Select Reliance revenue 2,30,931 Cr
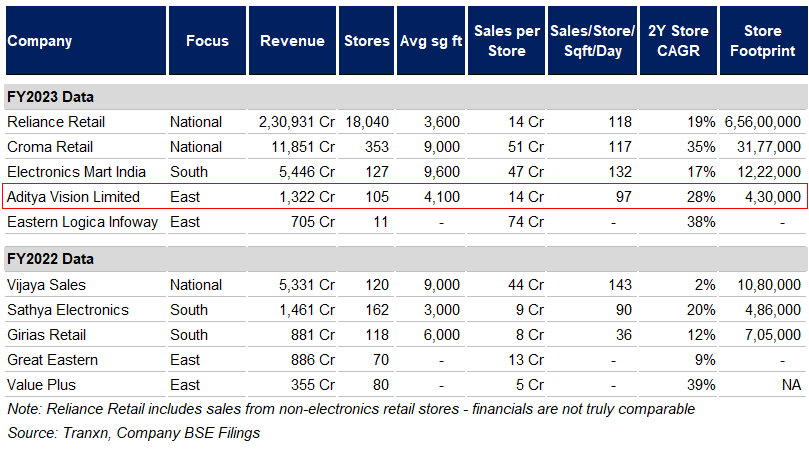809x449 pixels. pyautogui.click(x=297, y=122)
